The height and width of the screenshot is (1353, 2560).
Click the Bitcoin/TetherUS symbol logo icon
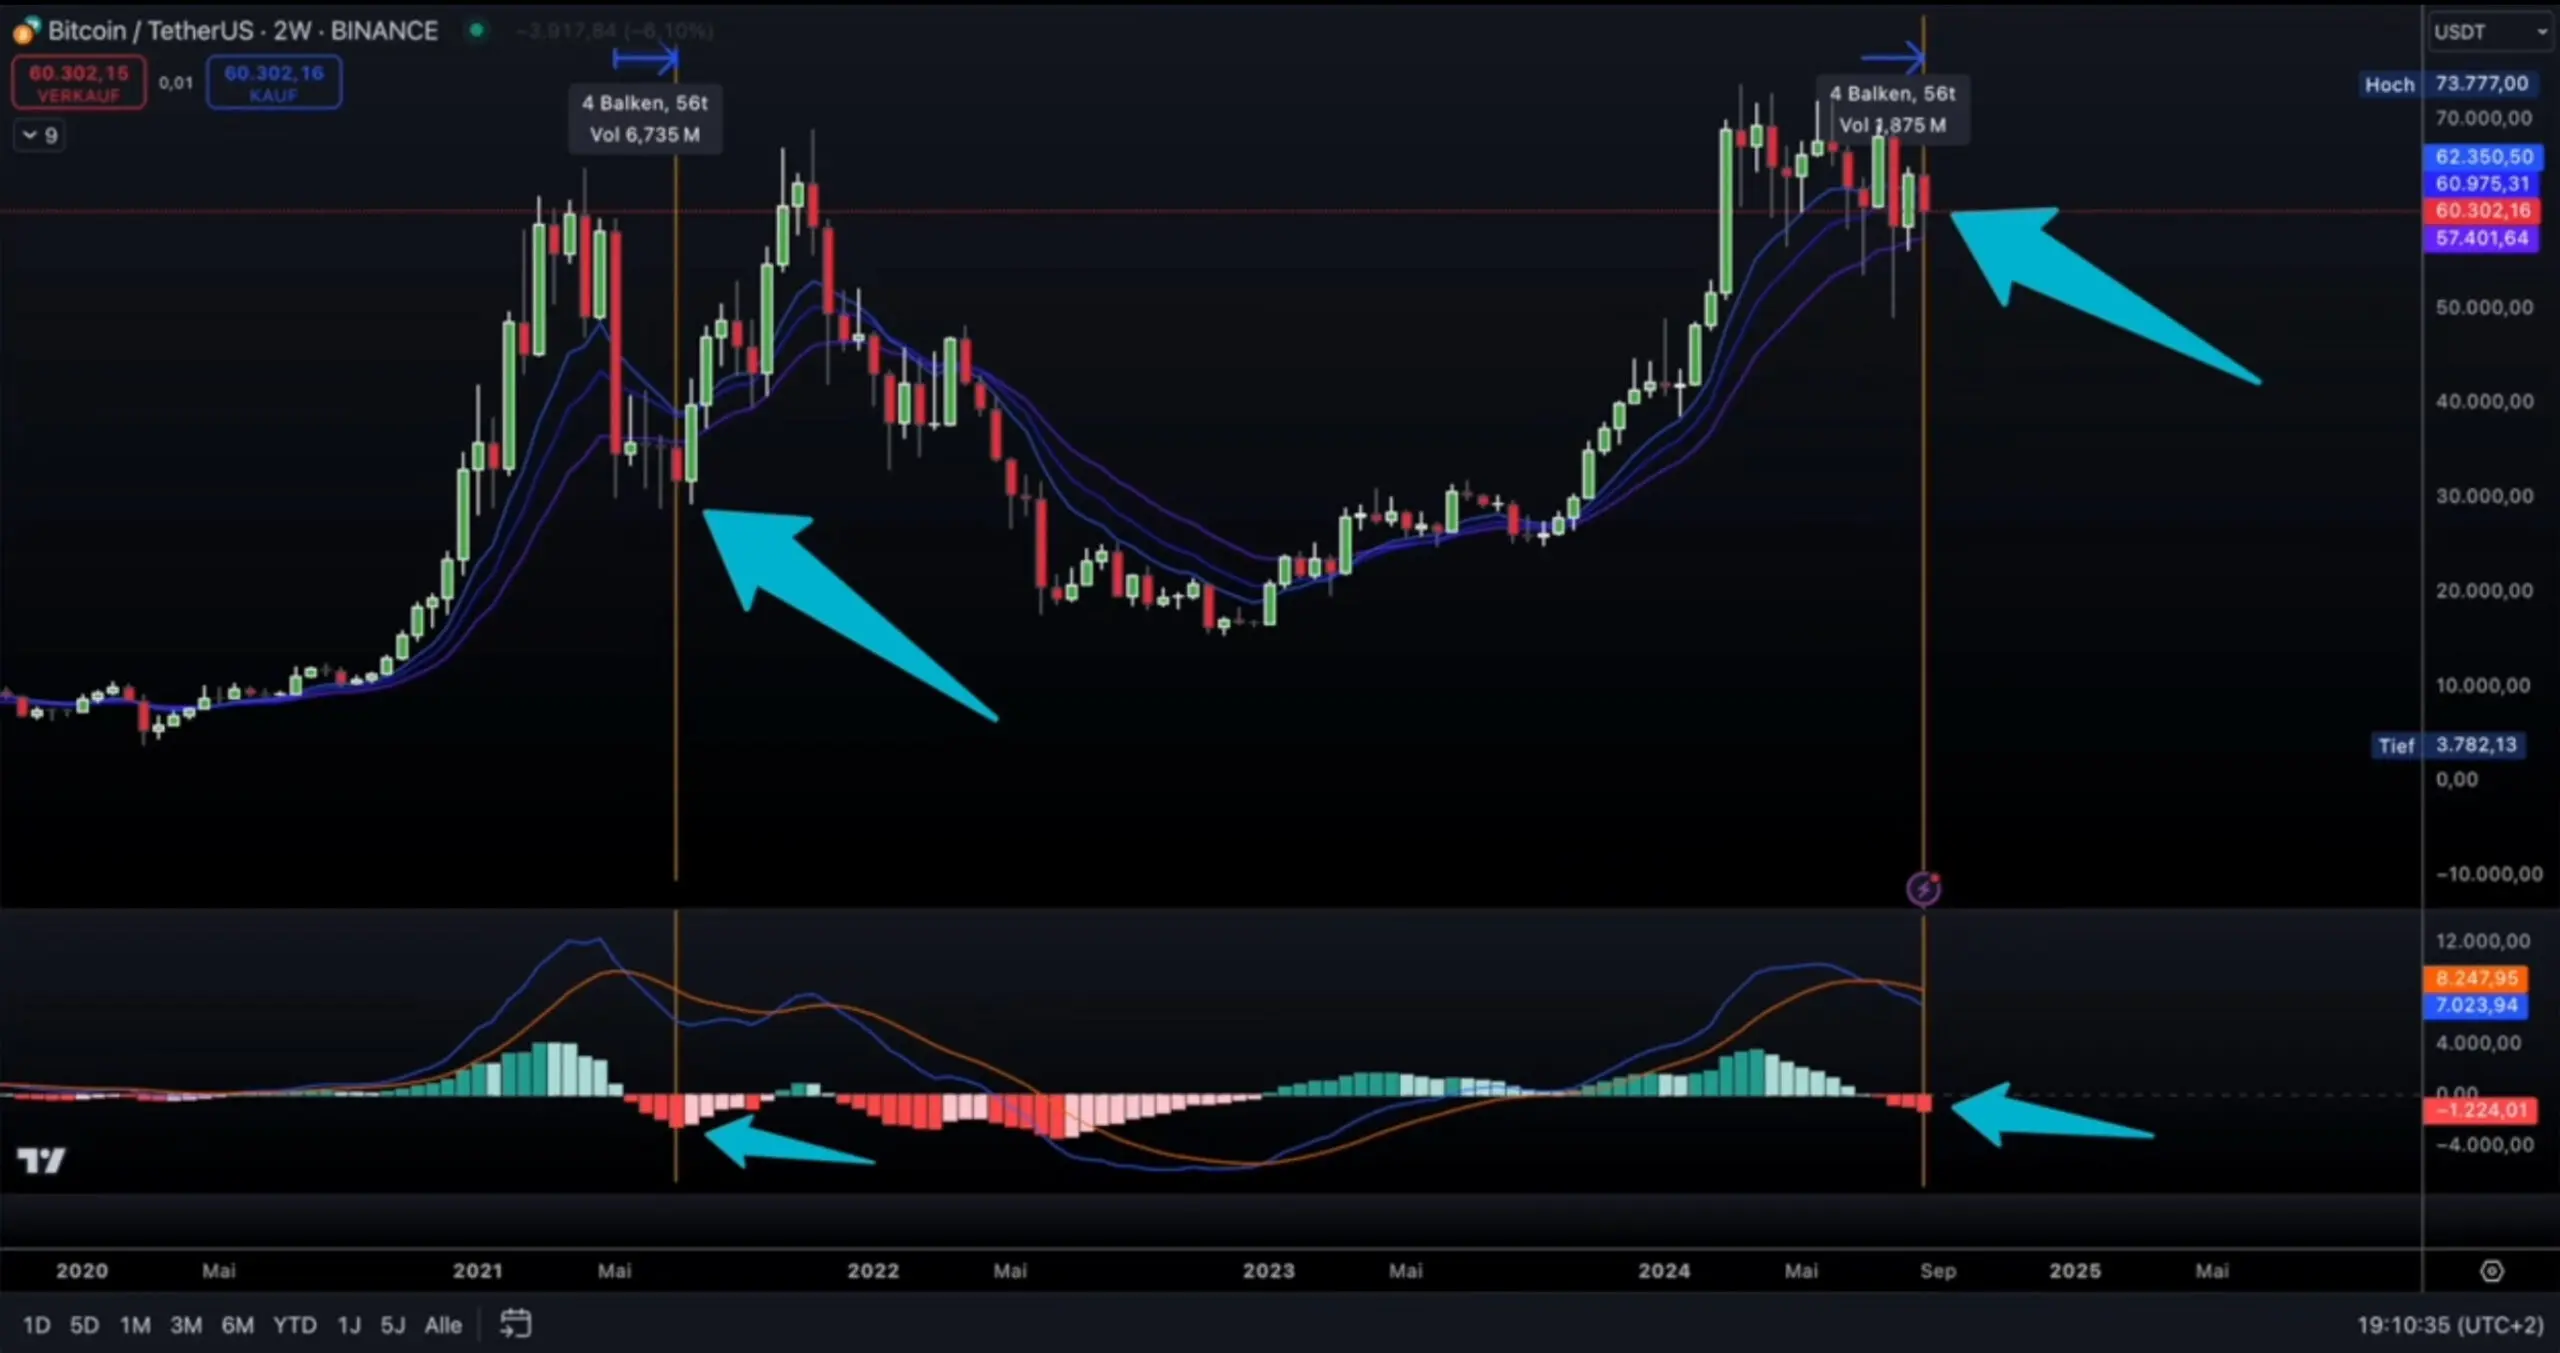[26, 31]
